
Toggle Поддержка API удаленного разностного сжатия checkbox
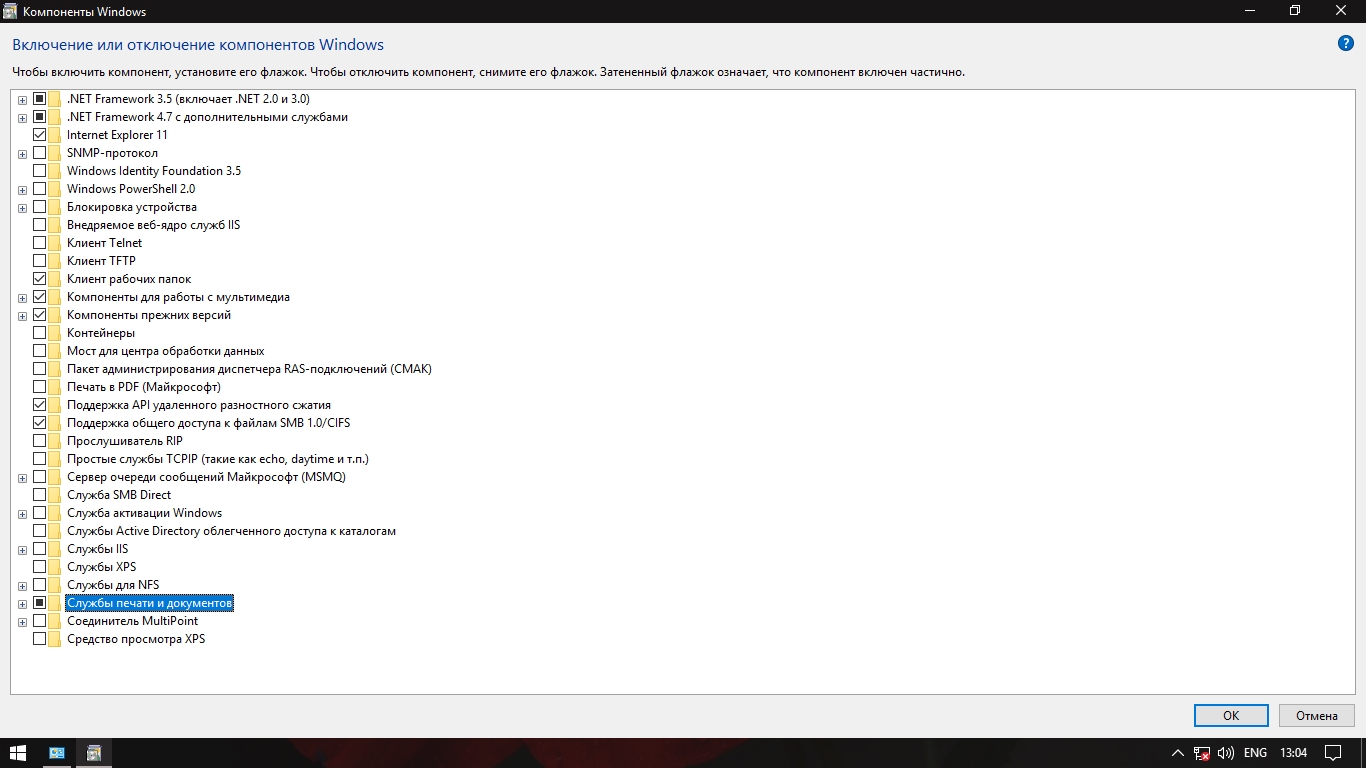pos(40,405)
